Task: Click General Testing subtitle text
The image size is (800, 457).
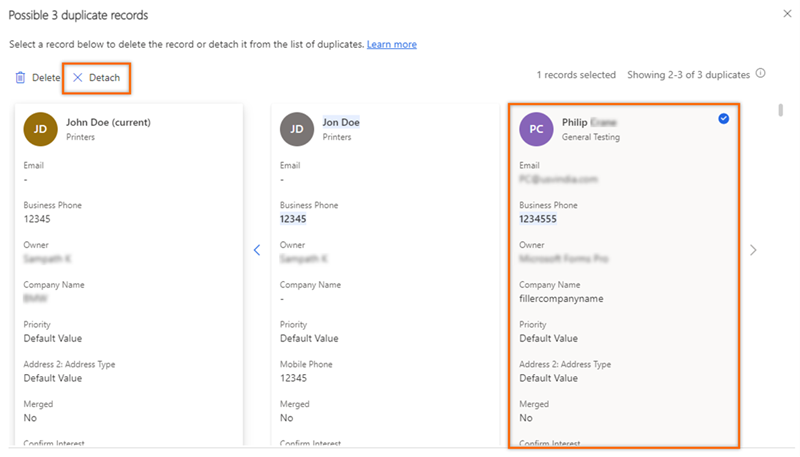Action: point(591,137)
